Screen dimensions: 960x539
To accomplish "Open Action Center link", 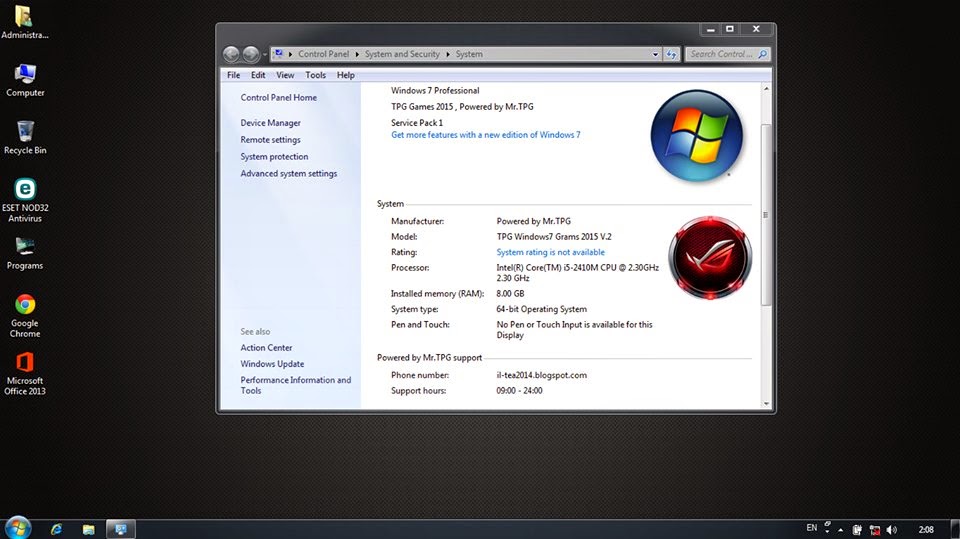I will point(266,347).
